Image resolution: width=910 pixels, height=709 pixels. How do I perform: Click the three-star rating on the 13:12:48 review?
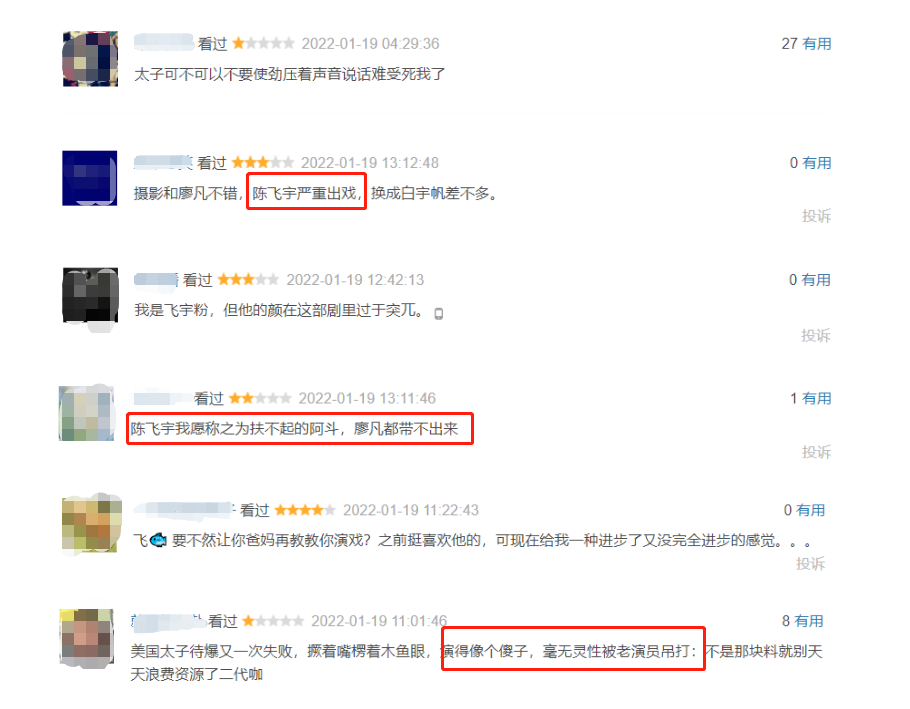pos(262,163)
